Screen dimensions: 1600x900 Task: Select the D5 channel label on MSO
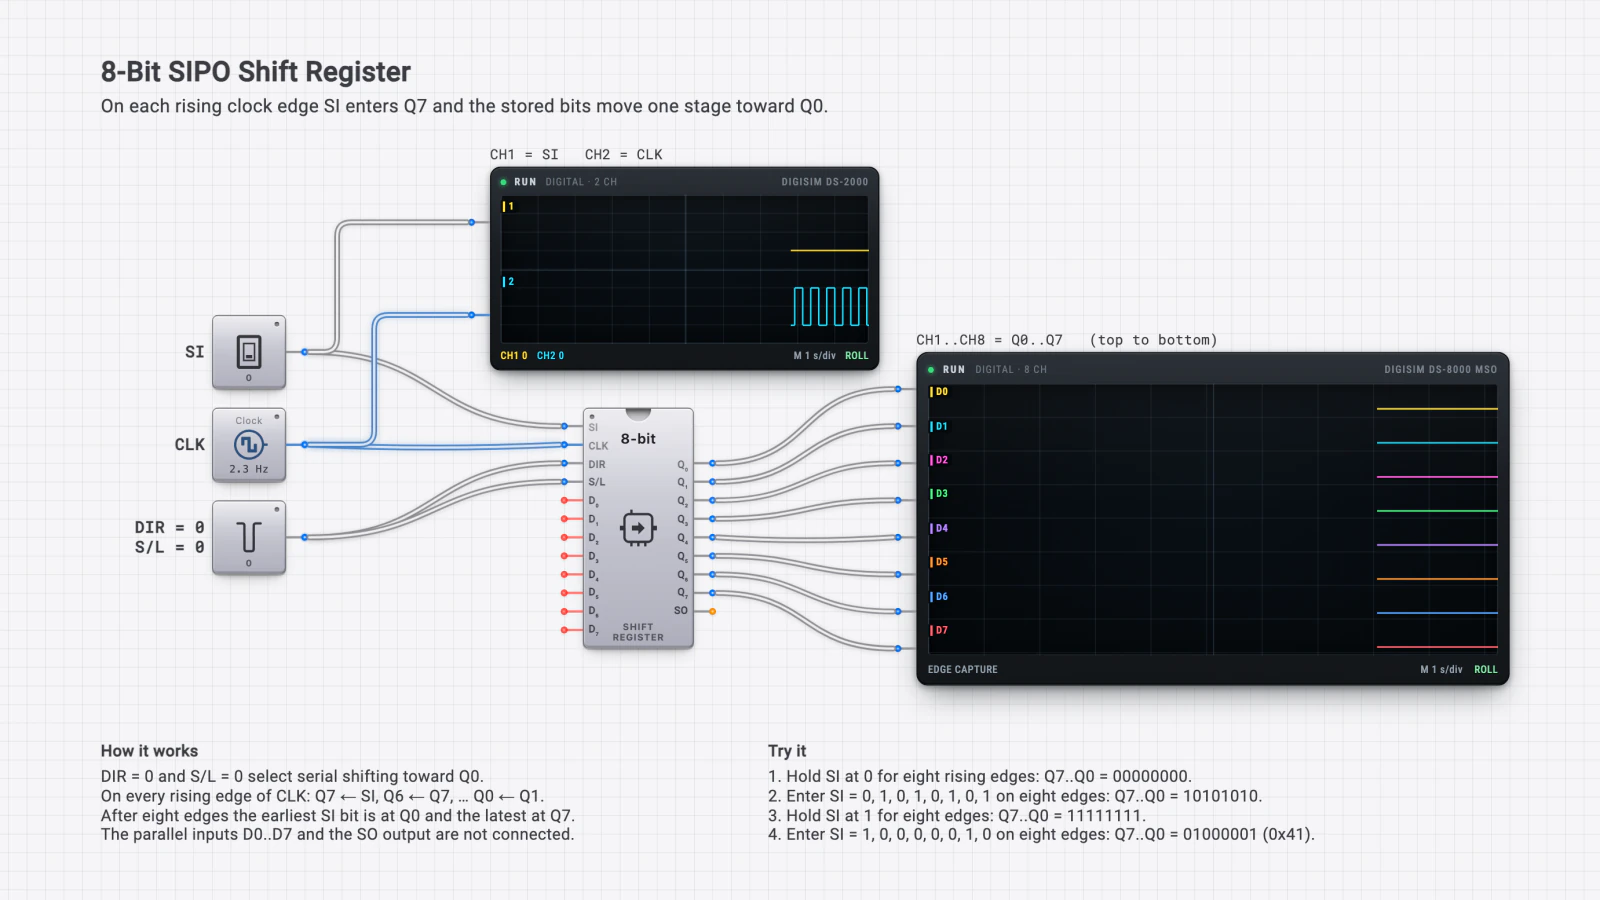tap(939, 562)
